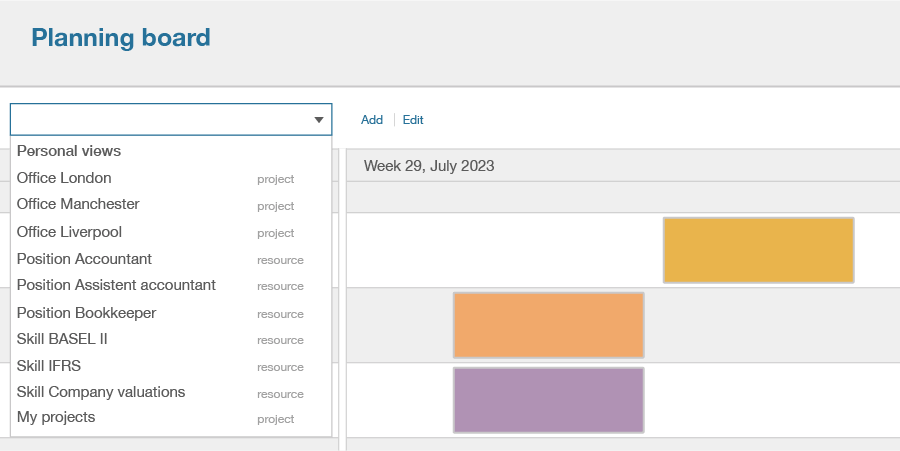Image resolution: width=900 pixels, height=451 pixels.
Task: Select Office Liverpool view
Action: point(171,232)
